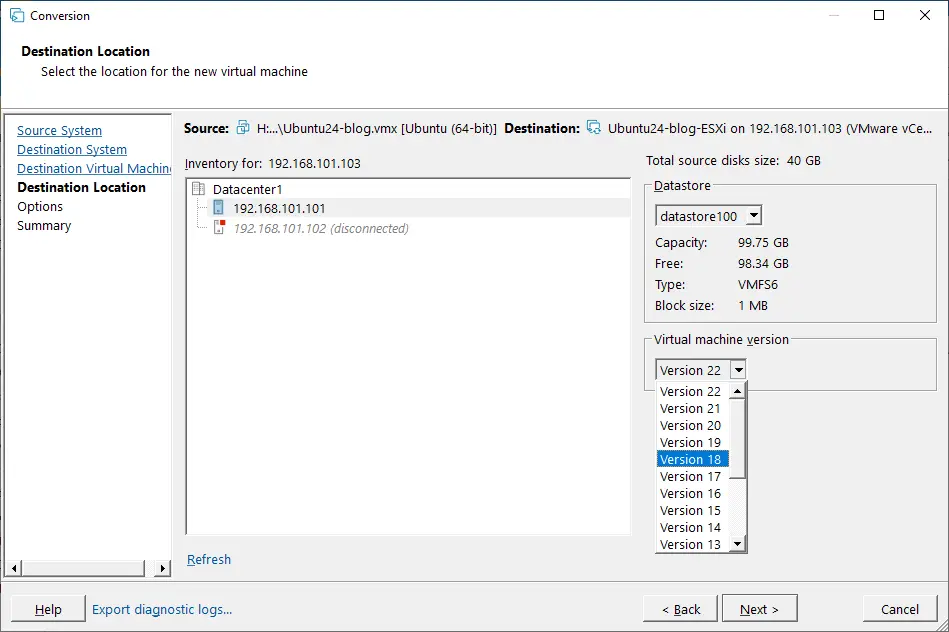Cancel the conversion wizard

point(900,609)
